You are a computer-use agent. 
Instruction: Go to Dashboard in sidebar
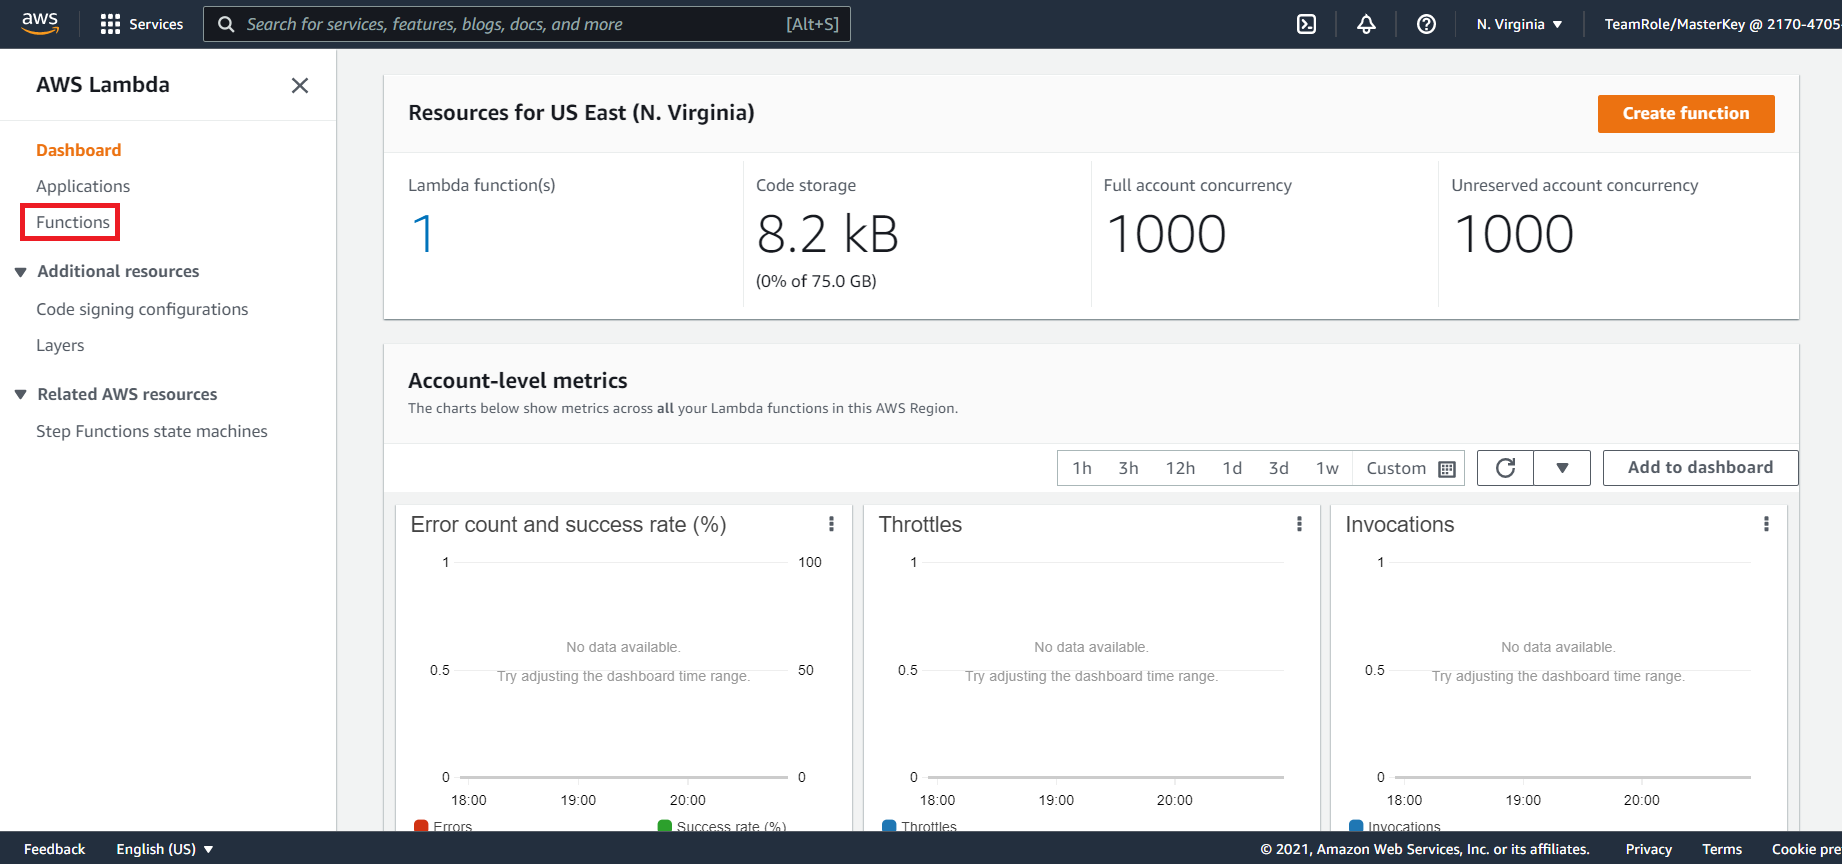click(78, 150)
